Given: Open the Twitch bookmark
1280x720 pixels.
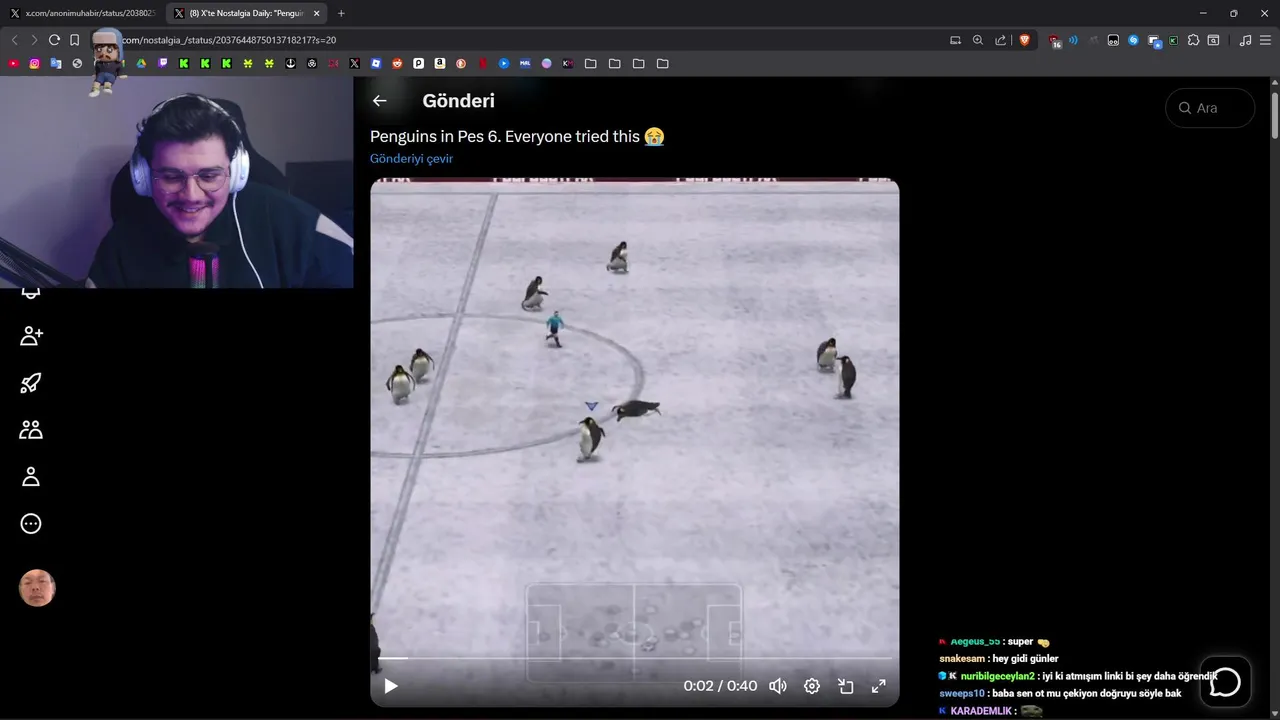Looking at the screenshot, I should point(163,63).
